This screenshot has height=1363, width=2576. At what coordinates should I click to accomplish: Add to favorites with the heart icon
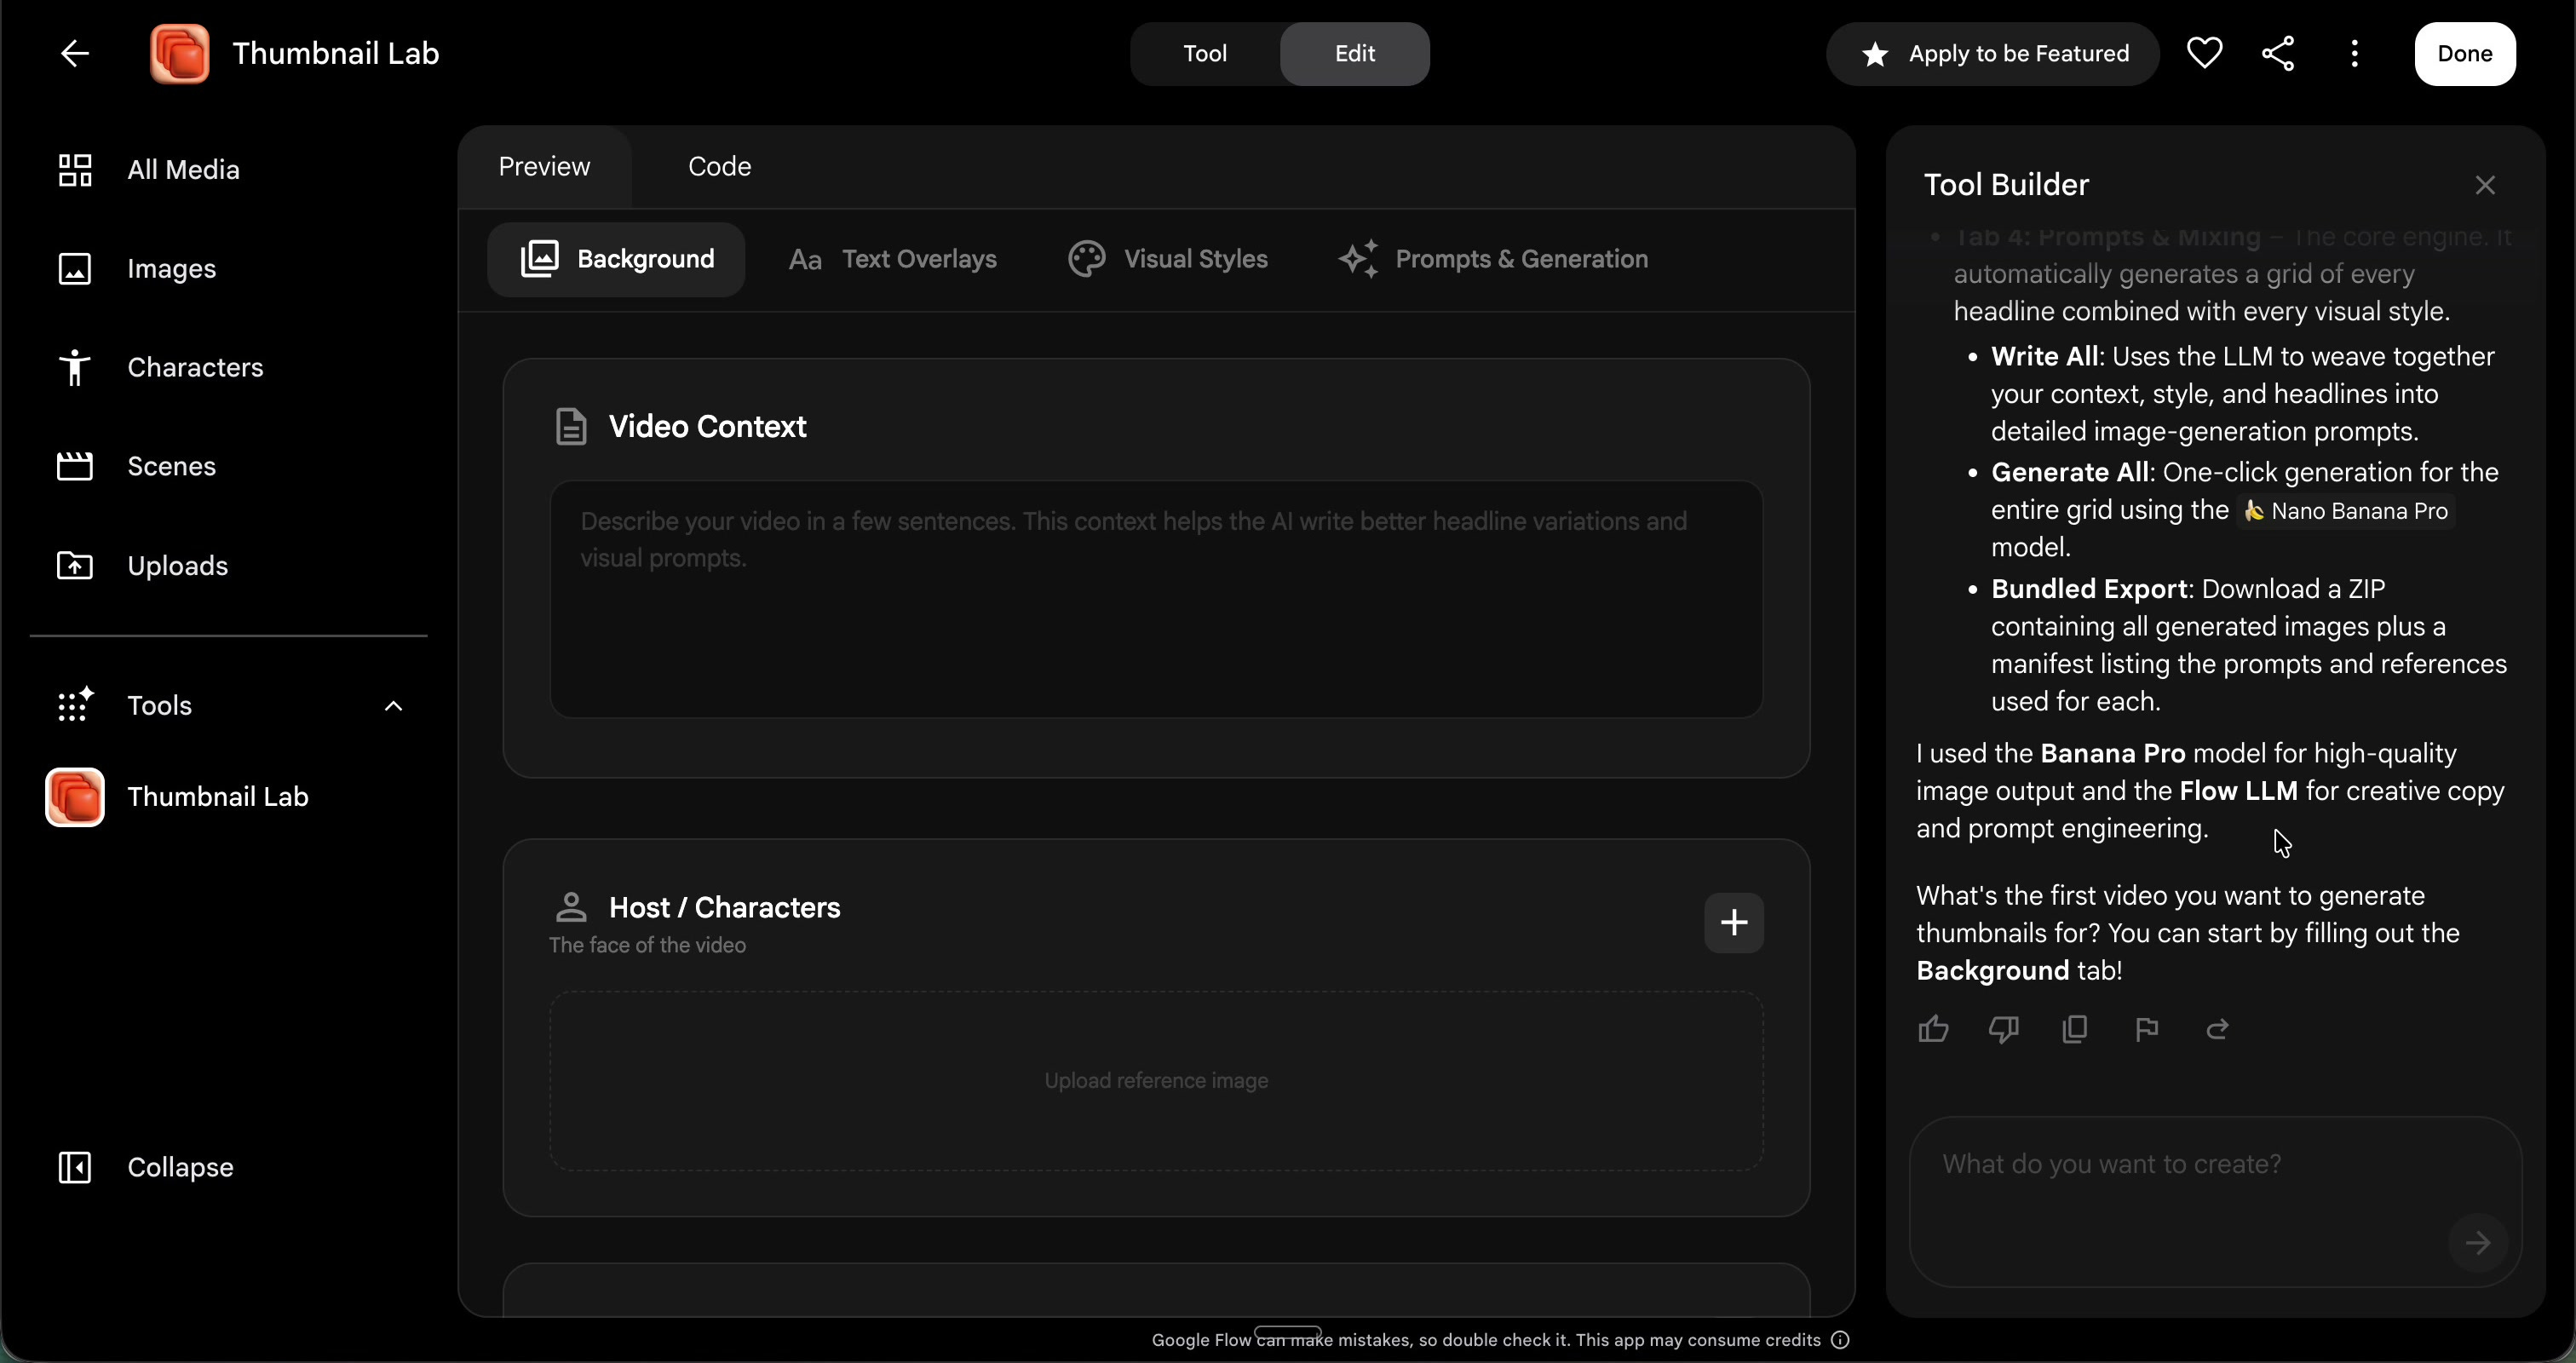[x=2204, y=53]
